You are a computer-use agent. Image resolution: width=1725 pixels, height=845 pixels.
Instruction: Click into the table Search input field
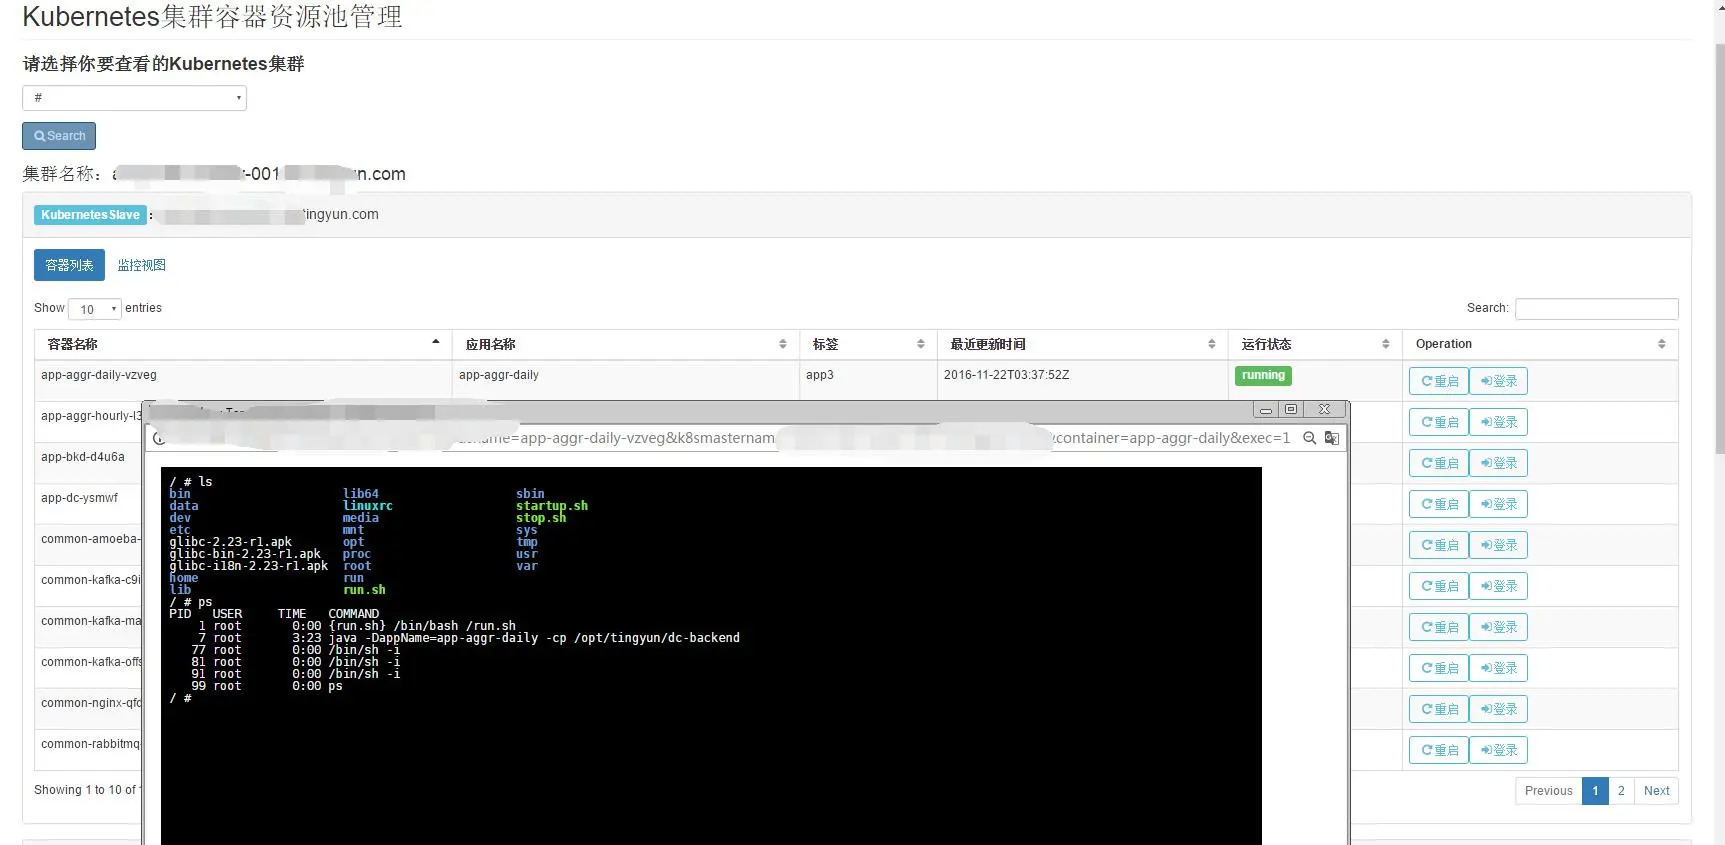pos(1596,309)
